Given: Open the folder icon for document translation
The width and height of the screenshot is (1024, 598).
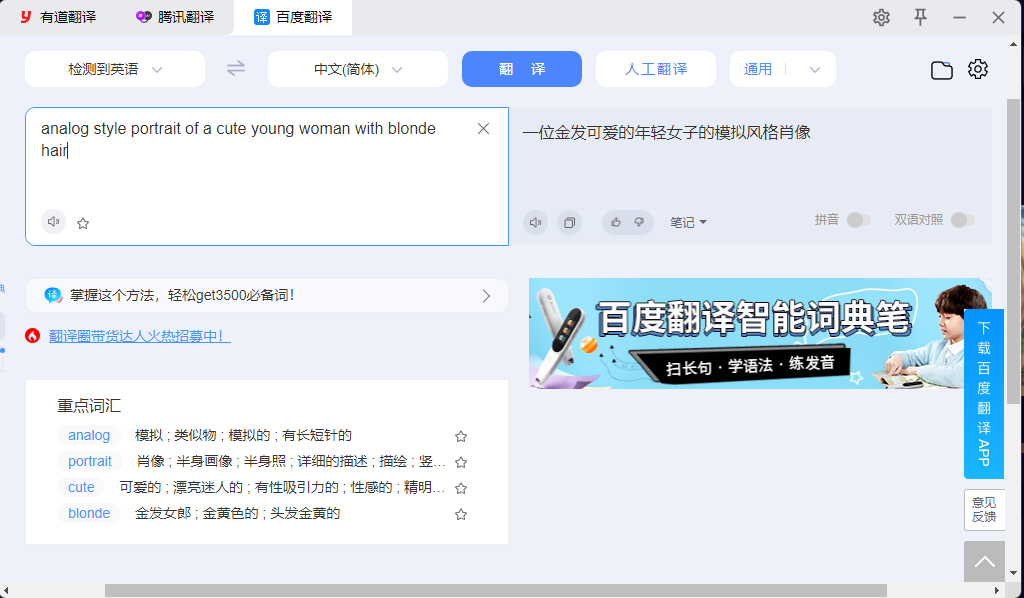Looking at the screenshot, I should 941,70.
